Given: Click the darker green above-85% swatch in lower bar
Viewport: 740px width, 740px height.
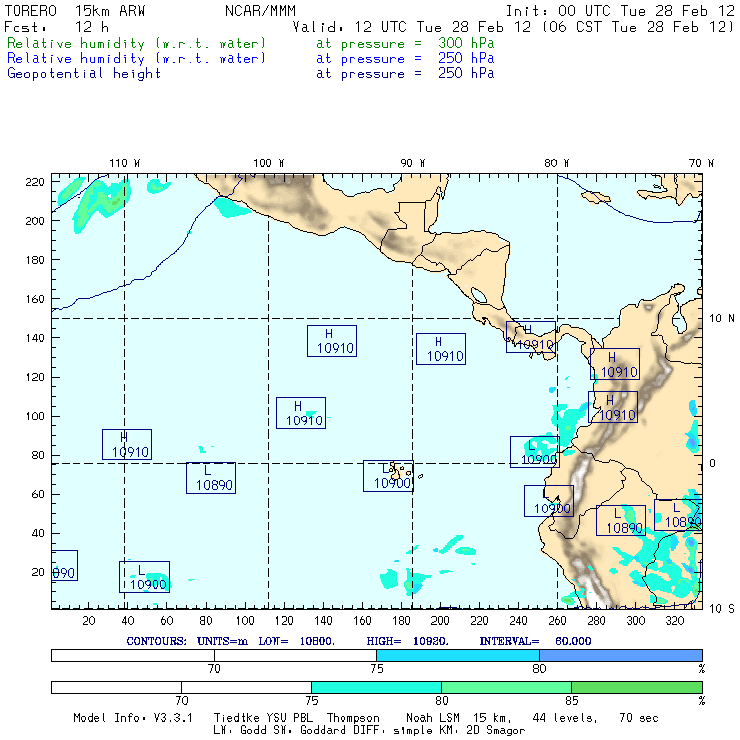Looking at the screenshot, I should [x=637, y=687].
